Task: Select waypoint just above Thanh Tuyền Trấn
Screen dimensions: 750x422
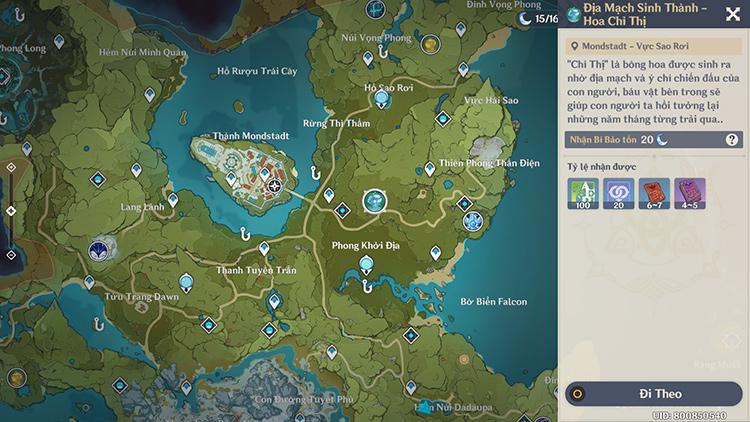Action: pyautogui.click(x=264, y=248)
